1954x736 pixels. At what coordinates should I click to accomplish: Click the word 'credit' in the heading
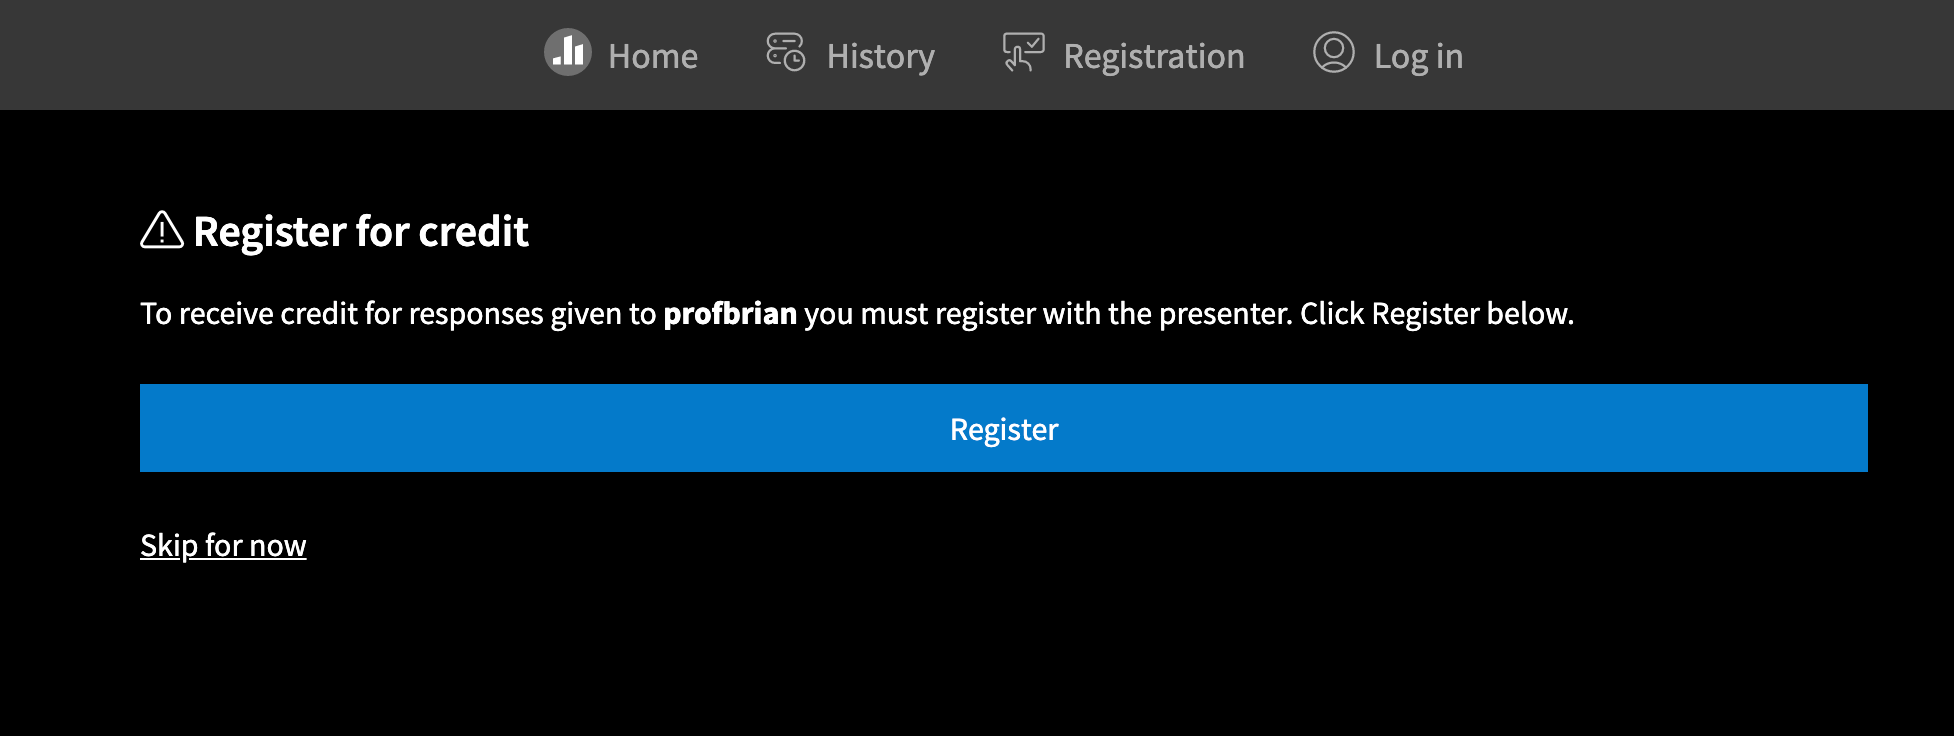pos(473,231)
